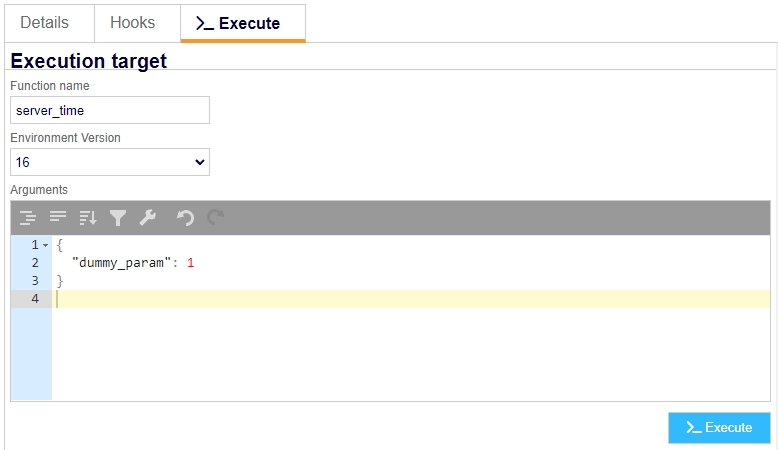Collapse the JSON object at line 1

46,245
